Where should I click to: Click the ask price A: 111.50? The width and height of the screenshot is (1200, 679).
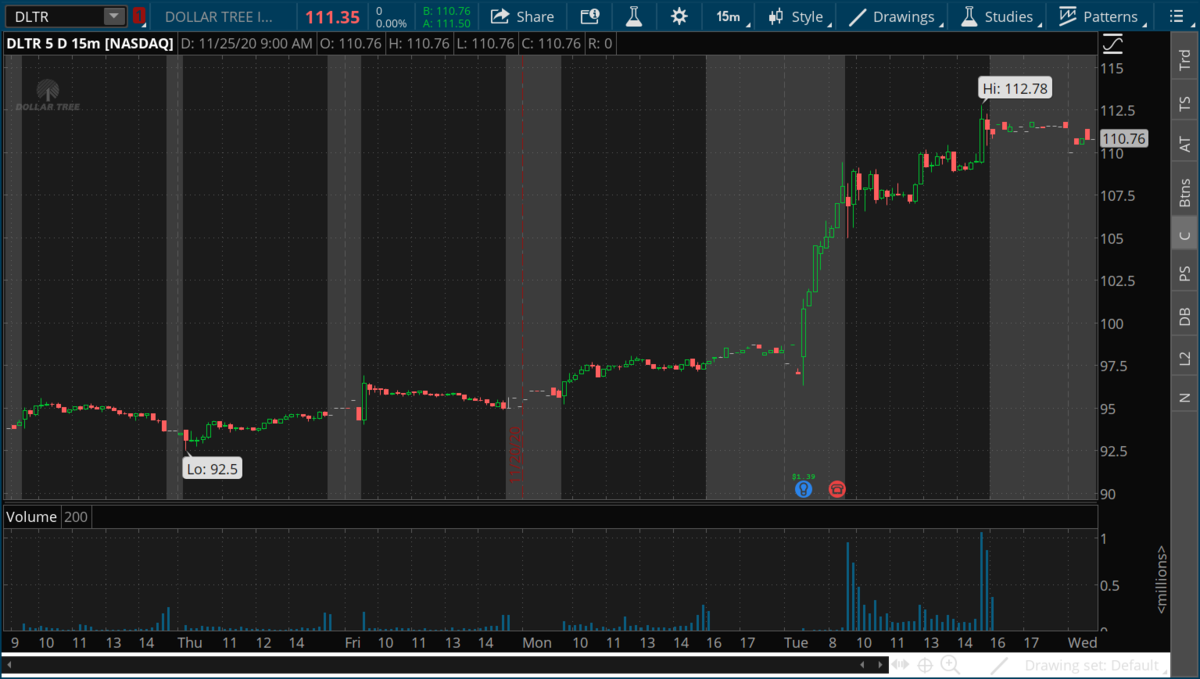click(x=446, y=23)
